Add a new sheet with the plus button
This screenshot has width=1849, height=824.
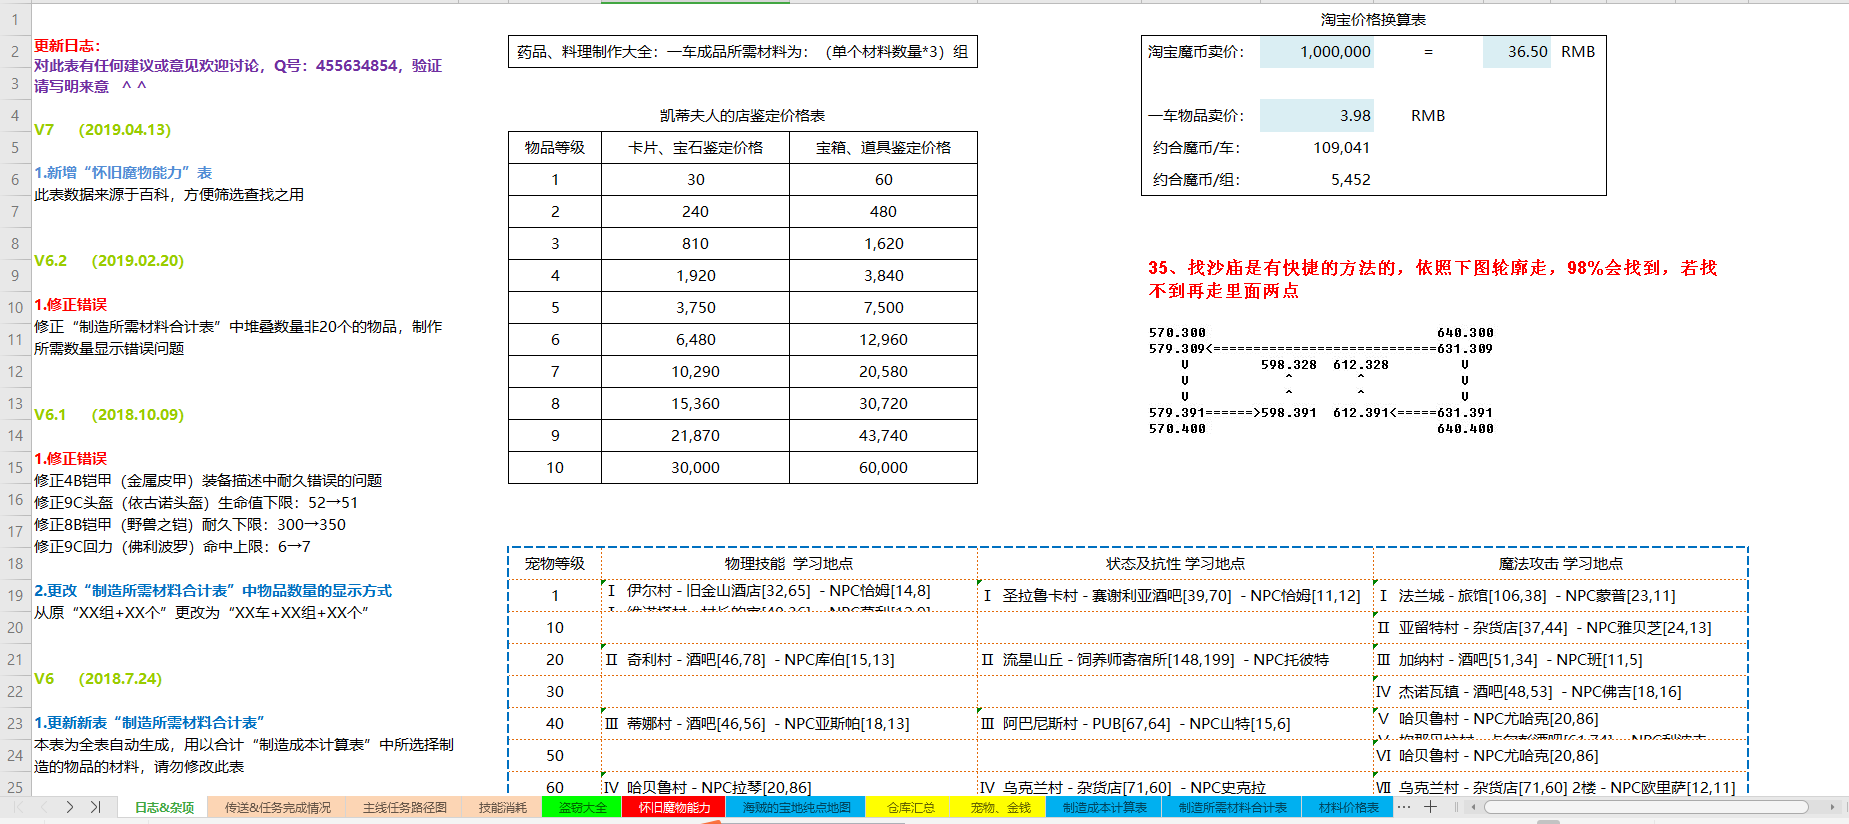pos(1431,807)
